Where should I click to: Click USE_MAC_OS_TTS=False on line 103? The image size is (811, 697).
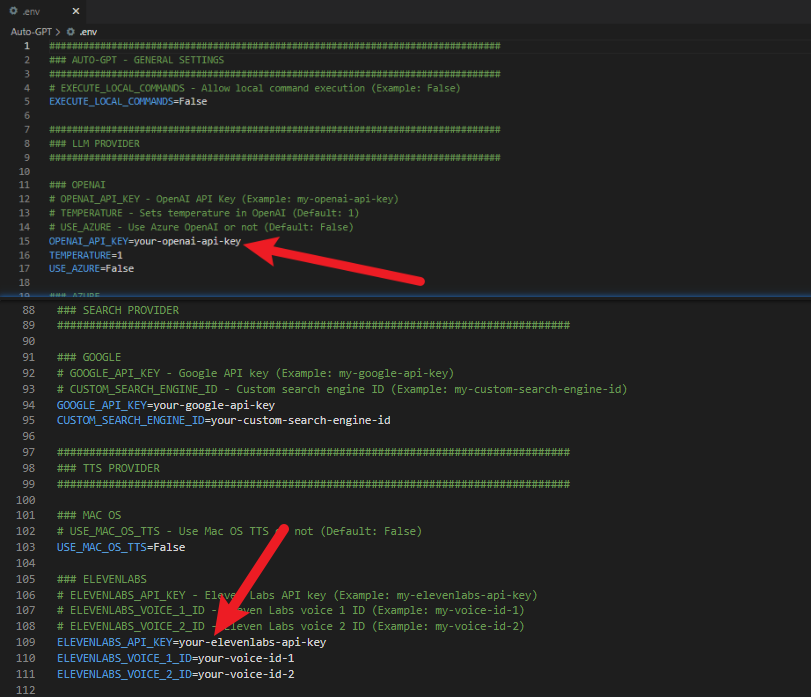(x=121, y=547)
